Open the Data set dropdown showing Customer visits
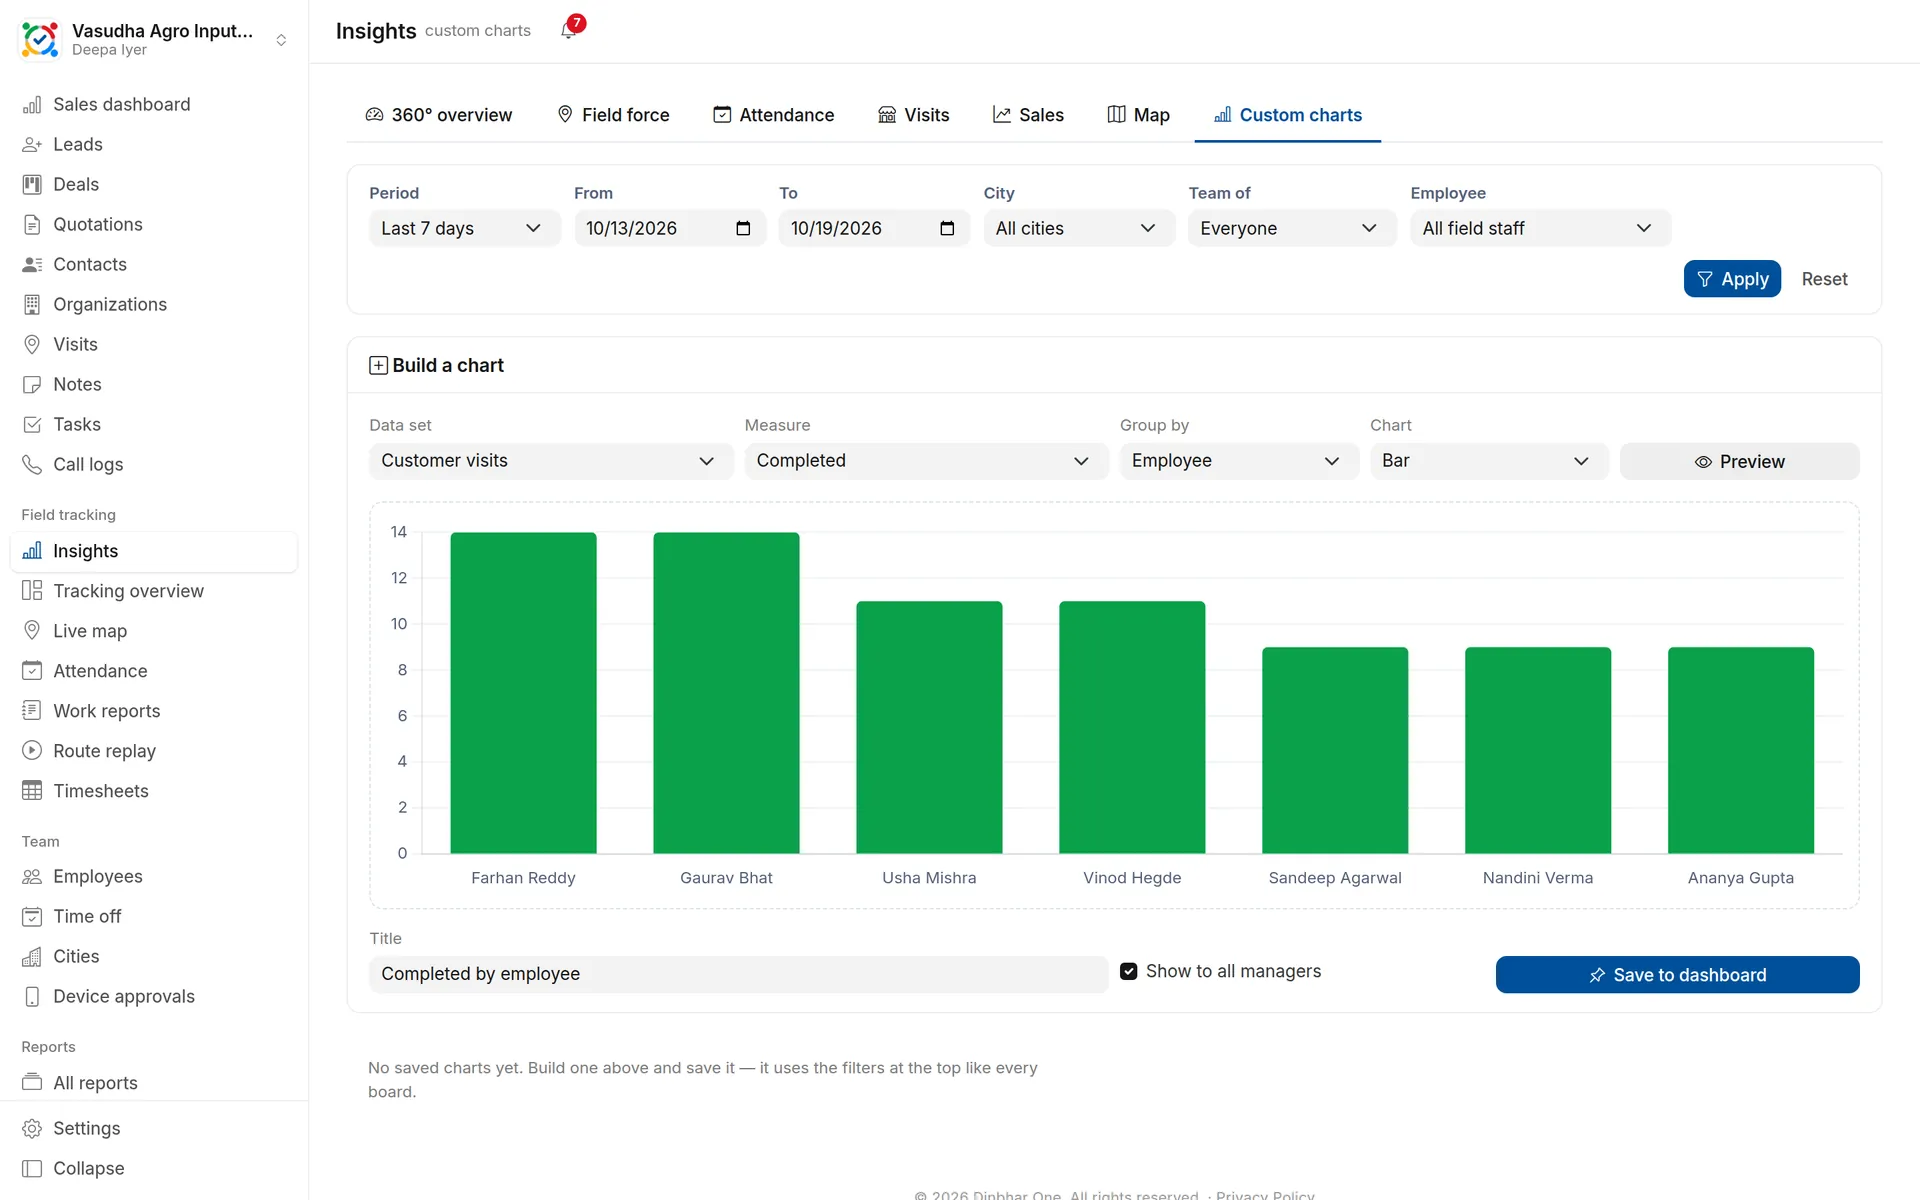 pyautogui.click(x=550, y=461)
